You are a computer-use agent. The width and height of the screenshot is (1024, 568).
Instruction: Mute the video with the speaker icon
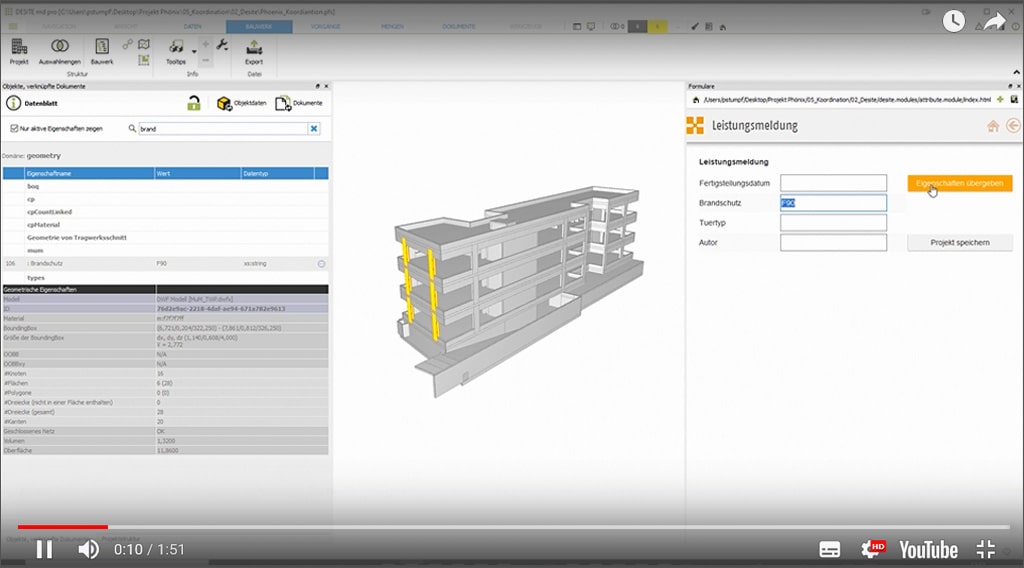[x=88, y=549]
